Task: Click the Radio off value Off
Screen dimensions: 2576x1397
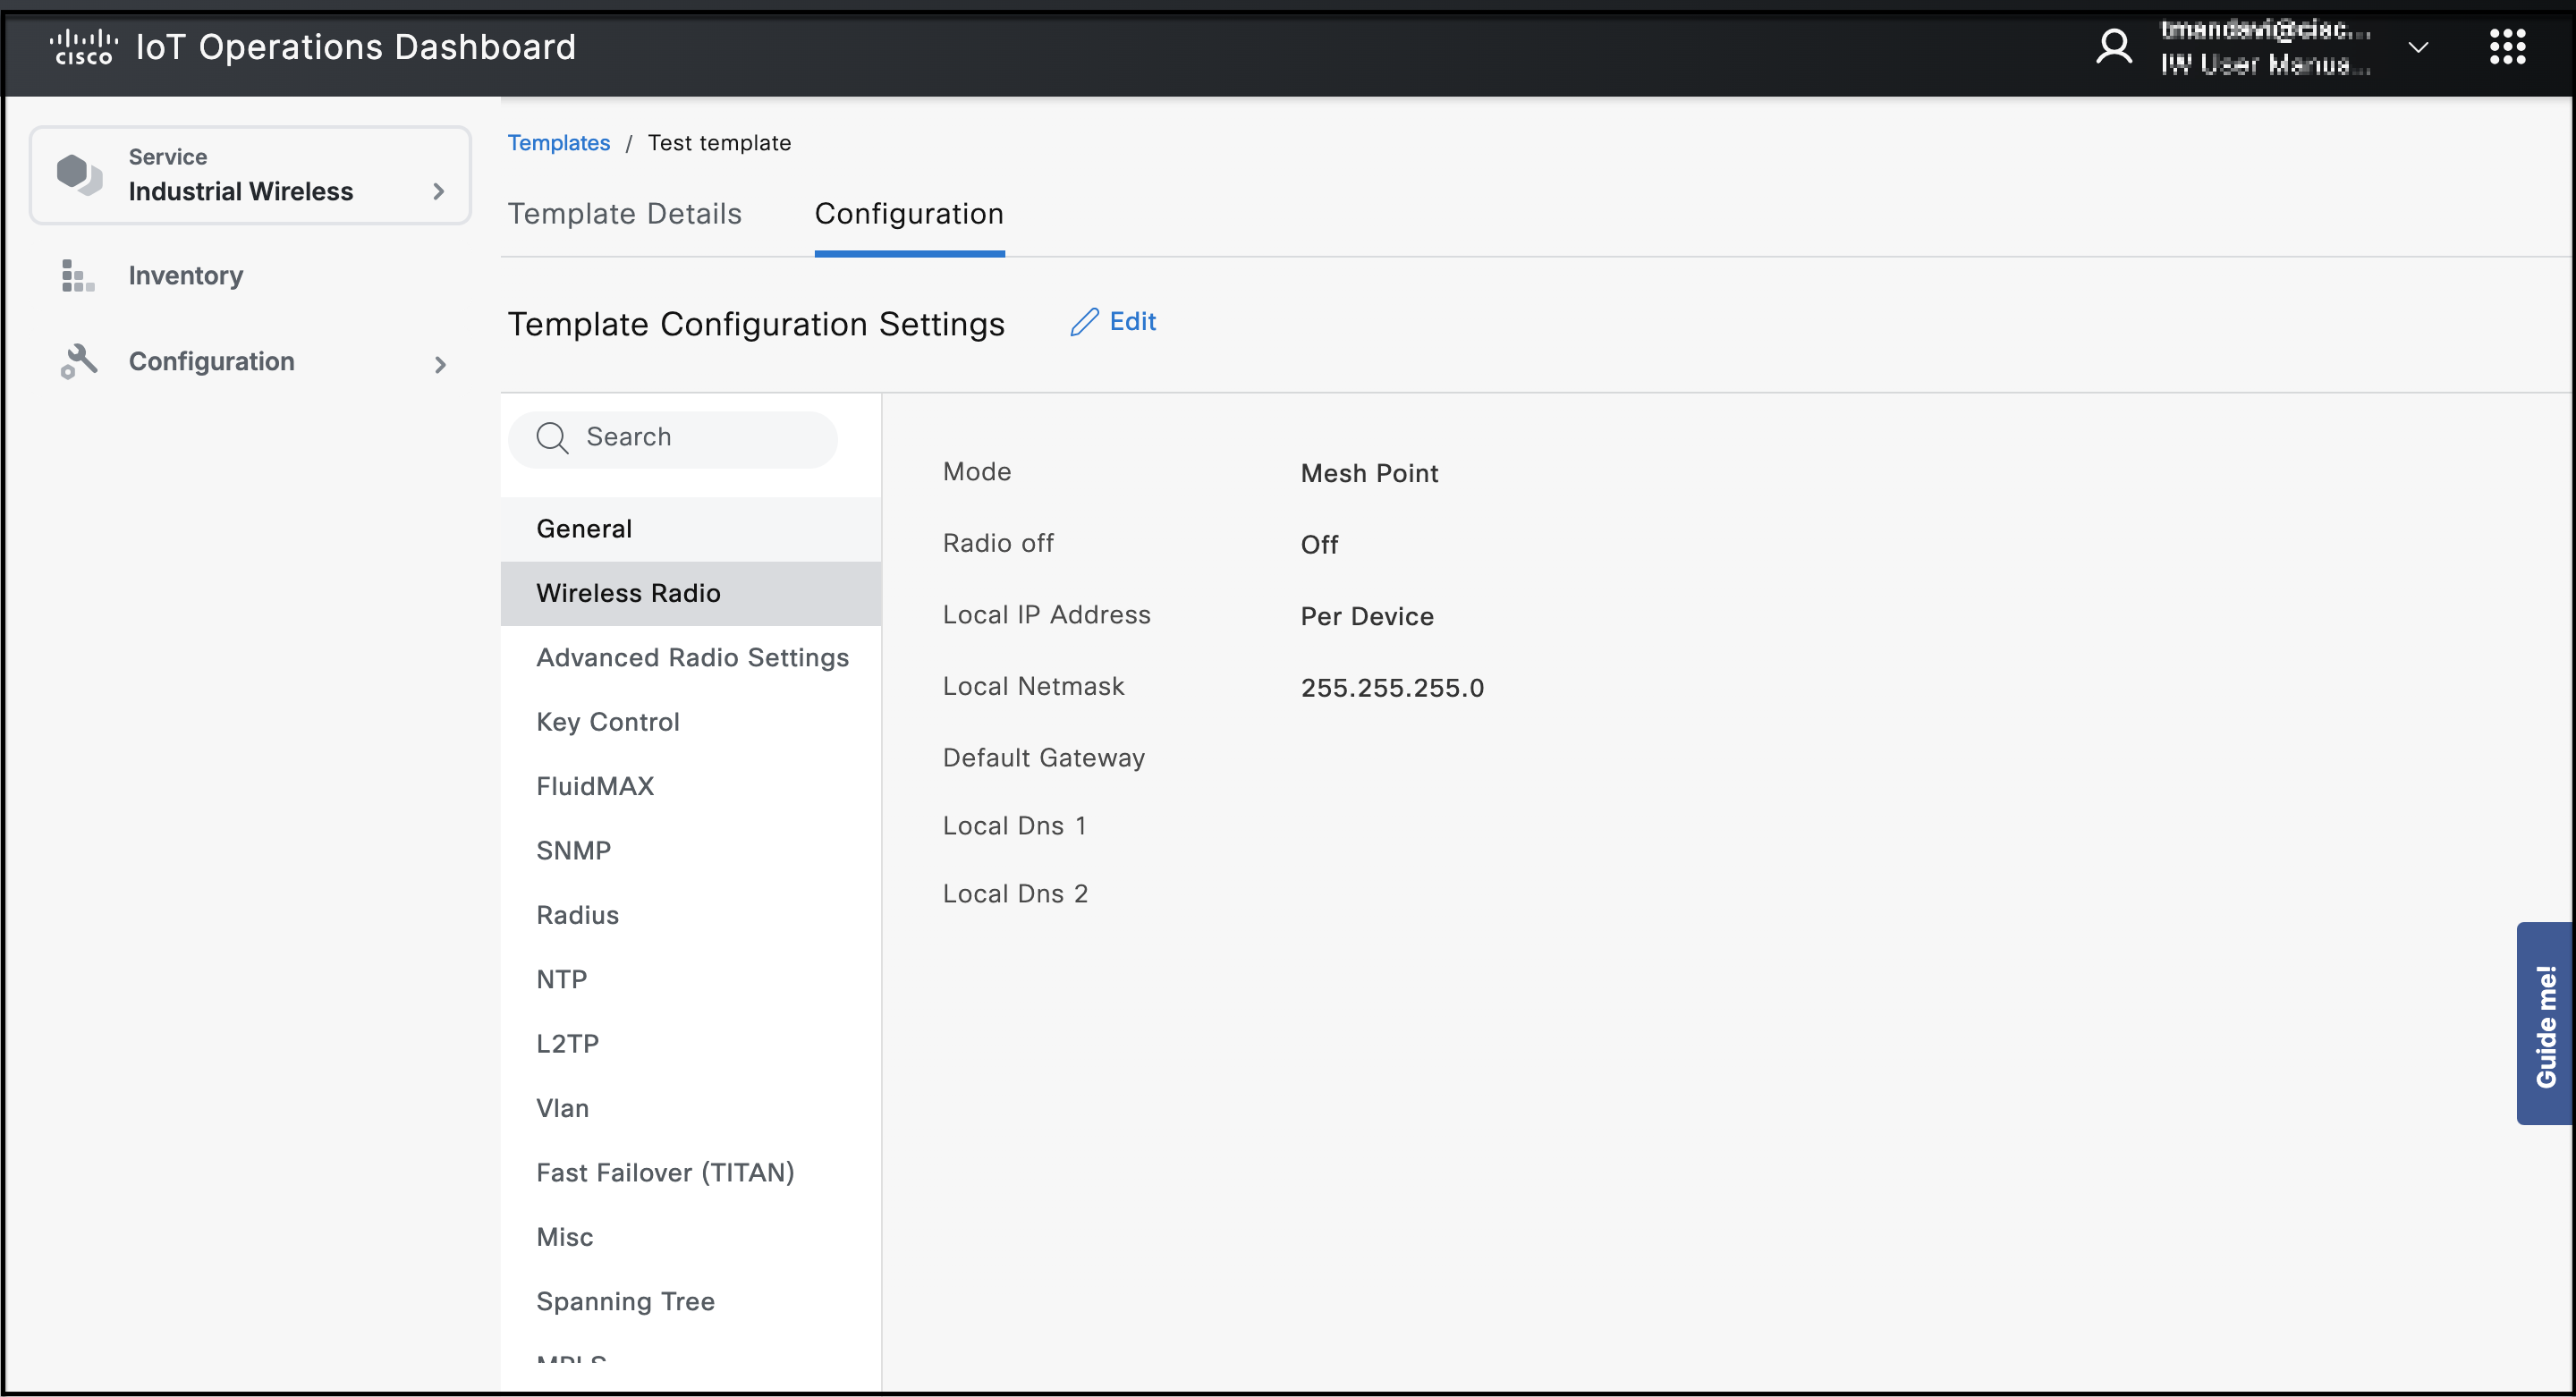Action: [1319, 545]
